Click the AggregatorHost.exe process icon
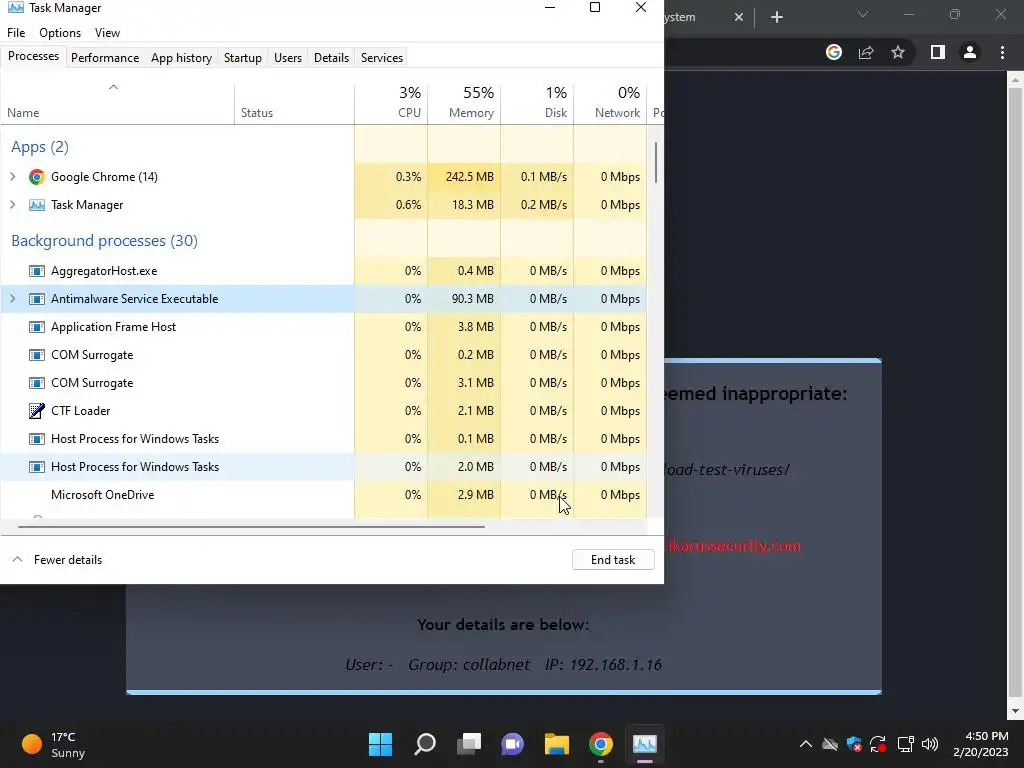 point(37,271)
